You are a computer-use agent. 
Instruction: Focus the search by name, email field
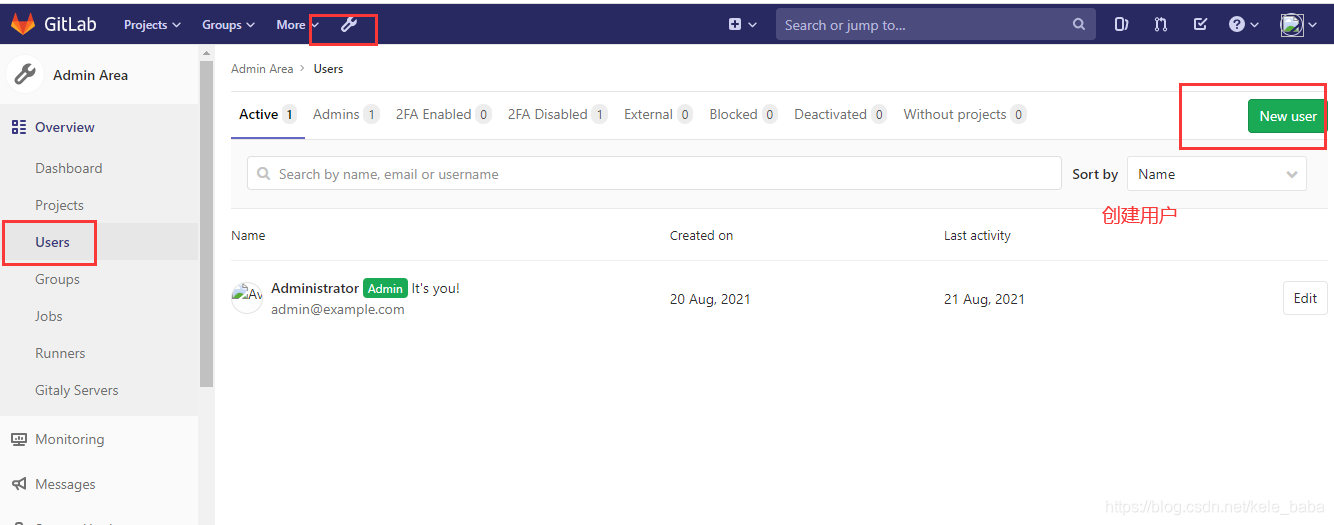pos(654,173)
